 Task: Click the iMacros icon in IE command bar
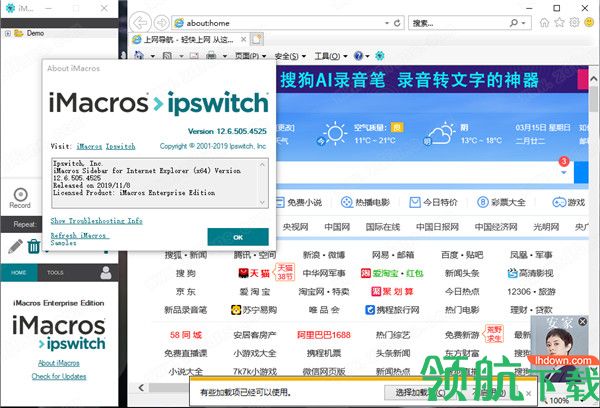(x=380, y=56)
